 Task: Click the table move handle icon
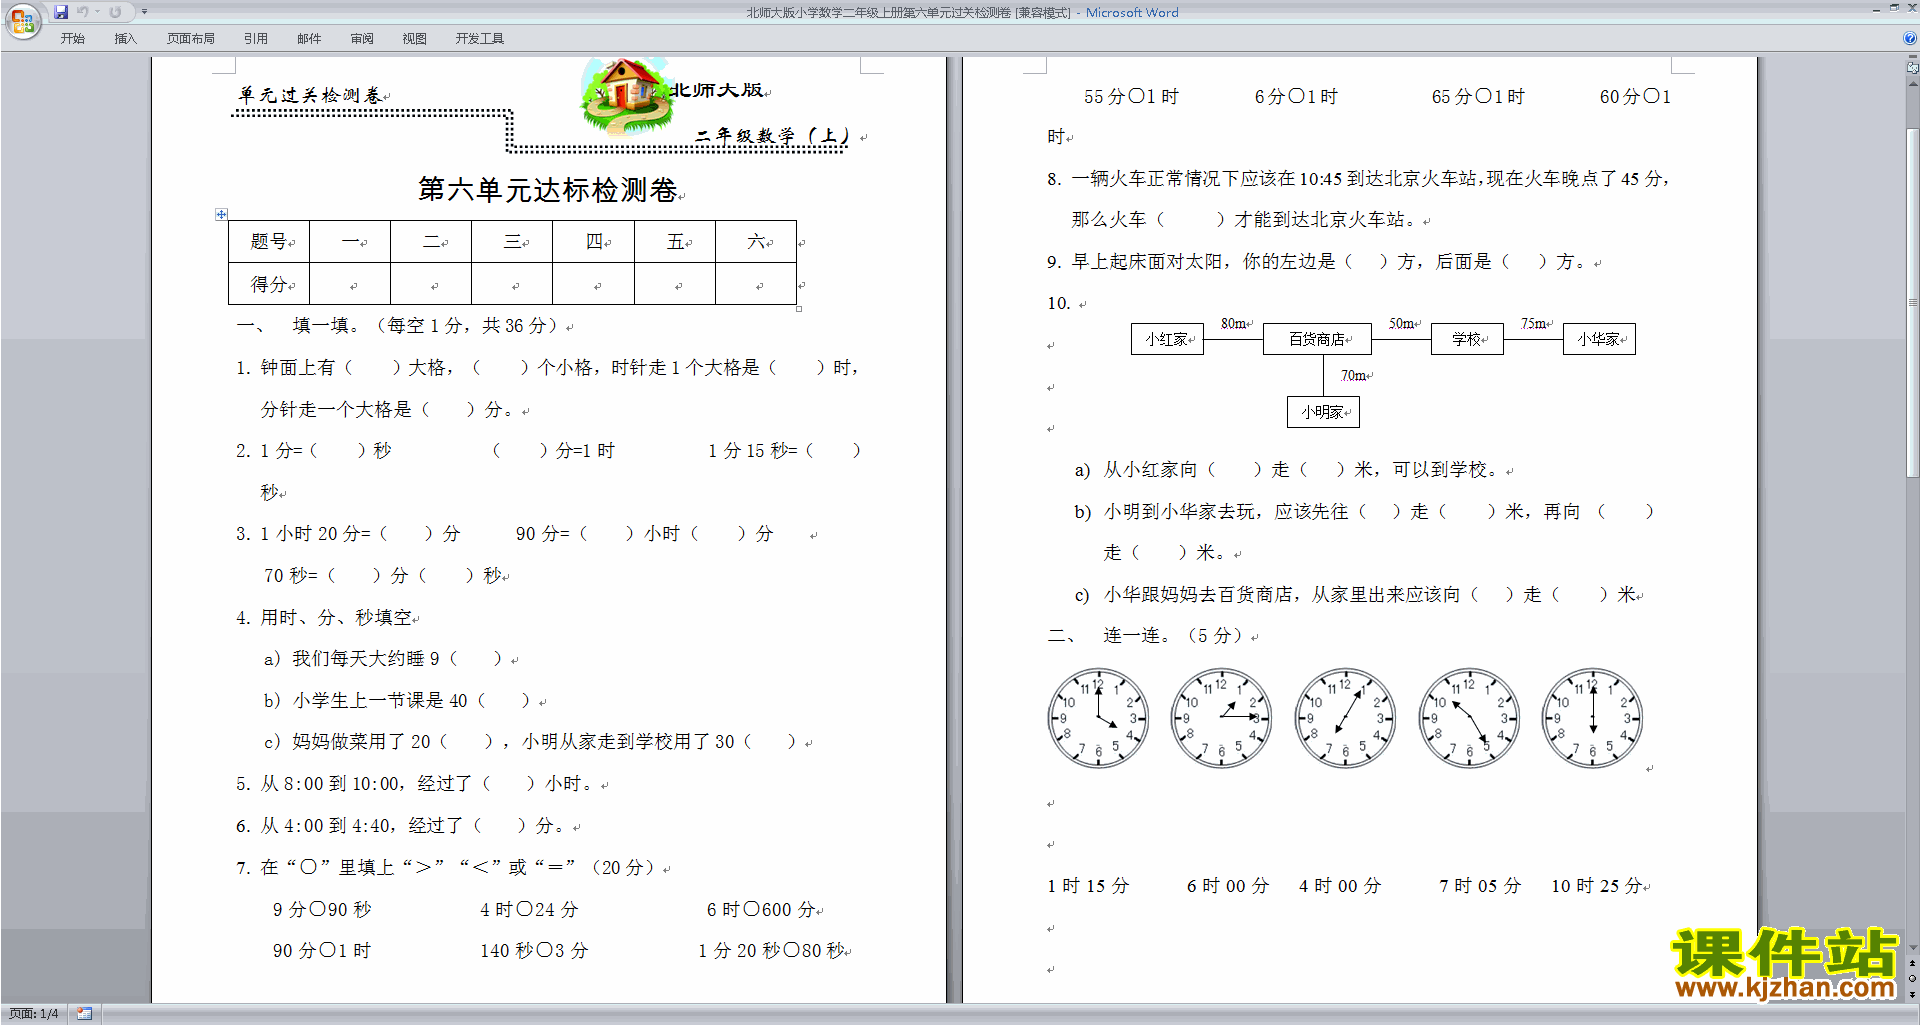point(221,214)
